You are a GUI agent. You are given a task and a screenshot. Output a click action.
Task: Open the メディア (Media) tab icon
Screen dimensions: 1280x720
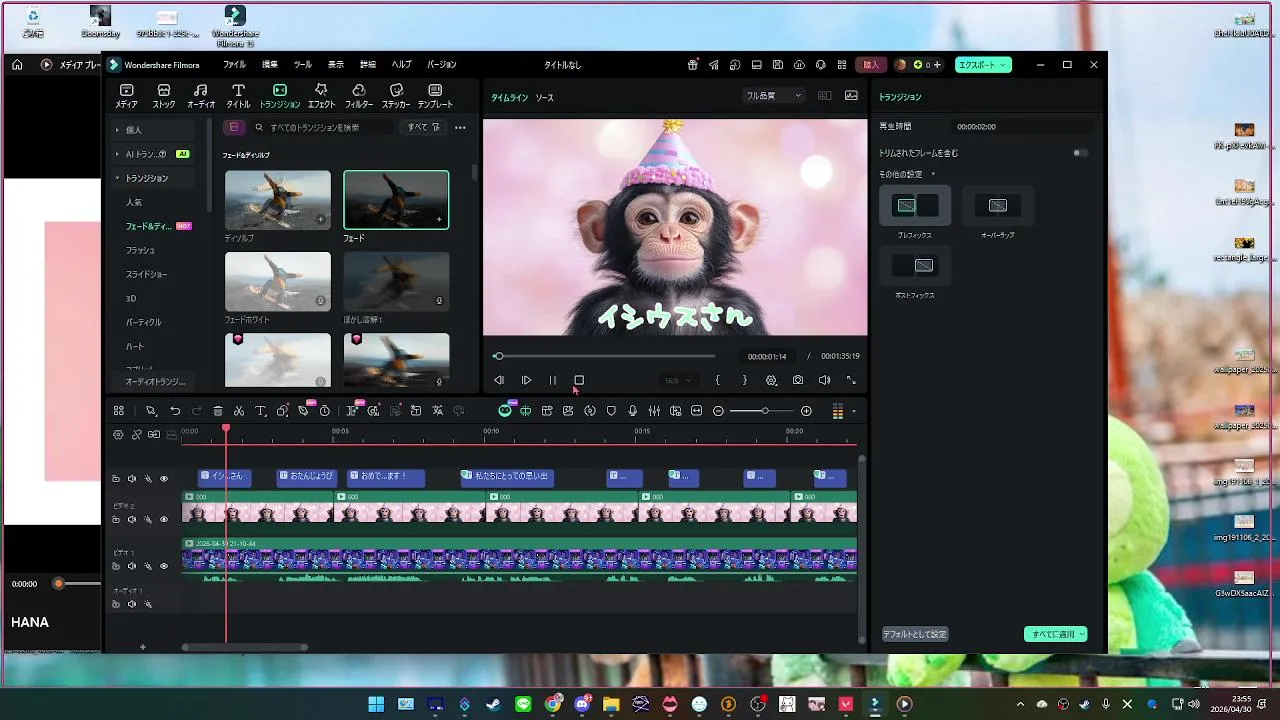[126, 95]
